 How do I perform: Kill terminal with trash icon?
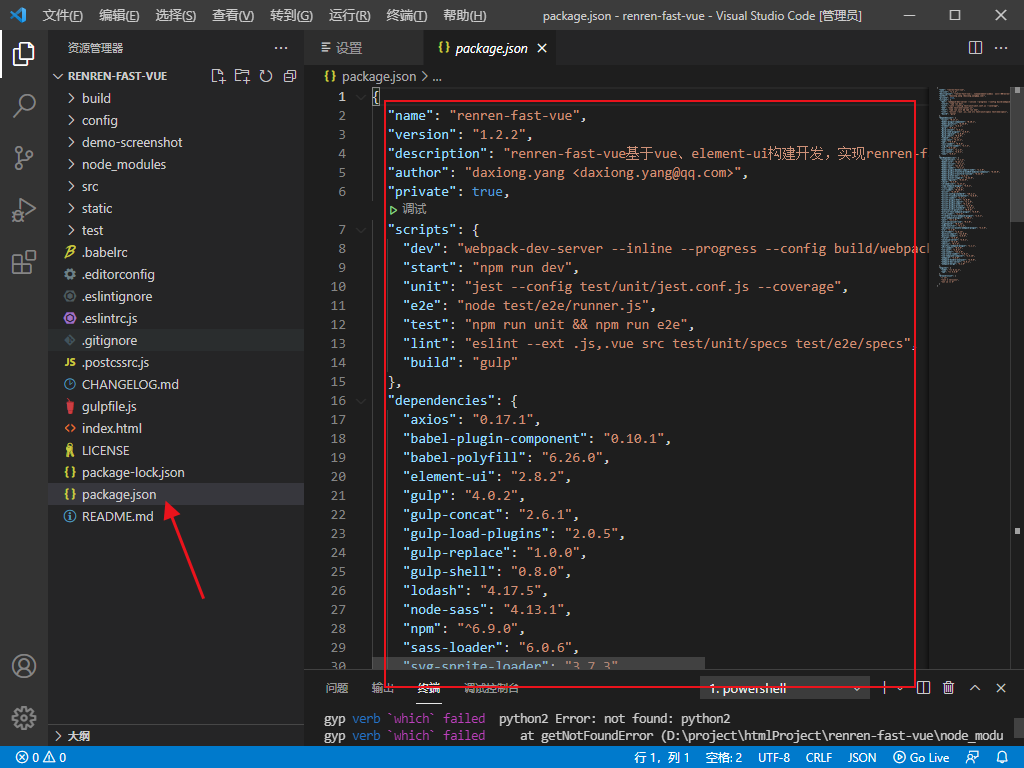[x=948, y=688]
